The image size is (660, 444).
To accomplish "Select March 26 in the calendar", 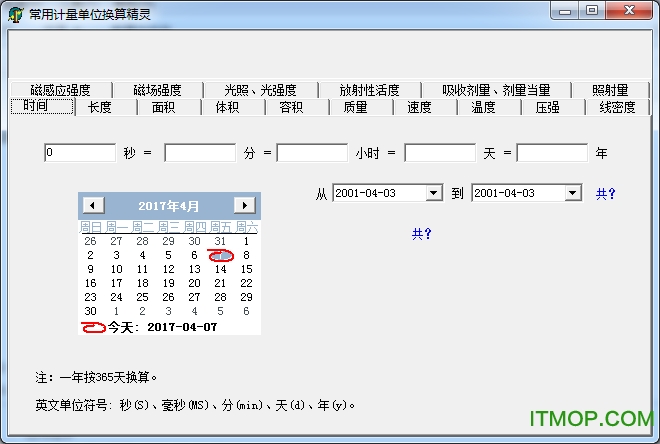I will [x=90, y=241].
